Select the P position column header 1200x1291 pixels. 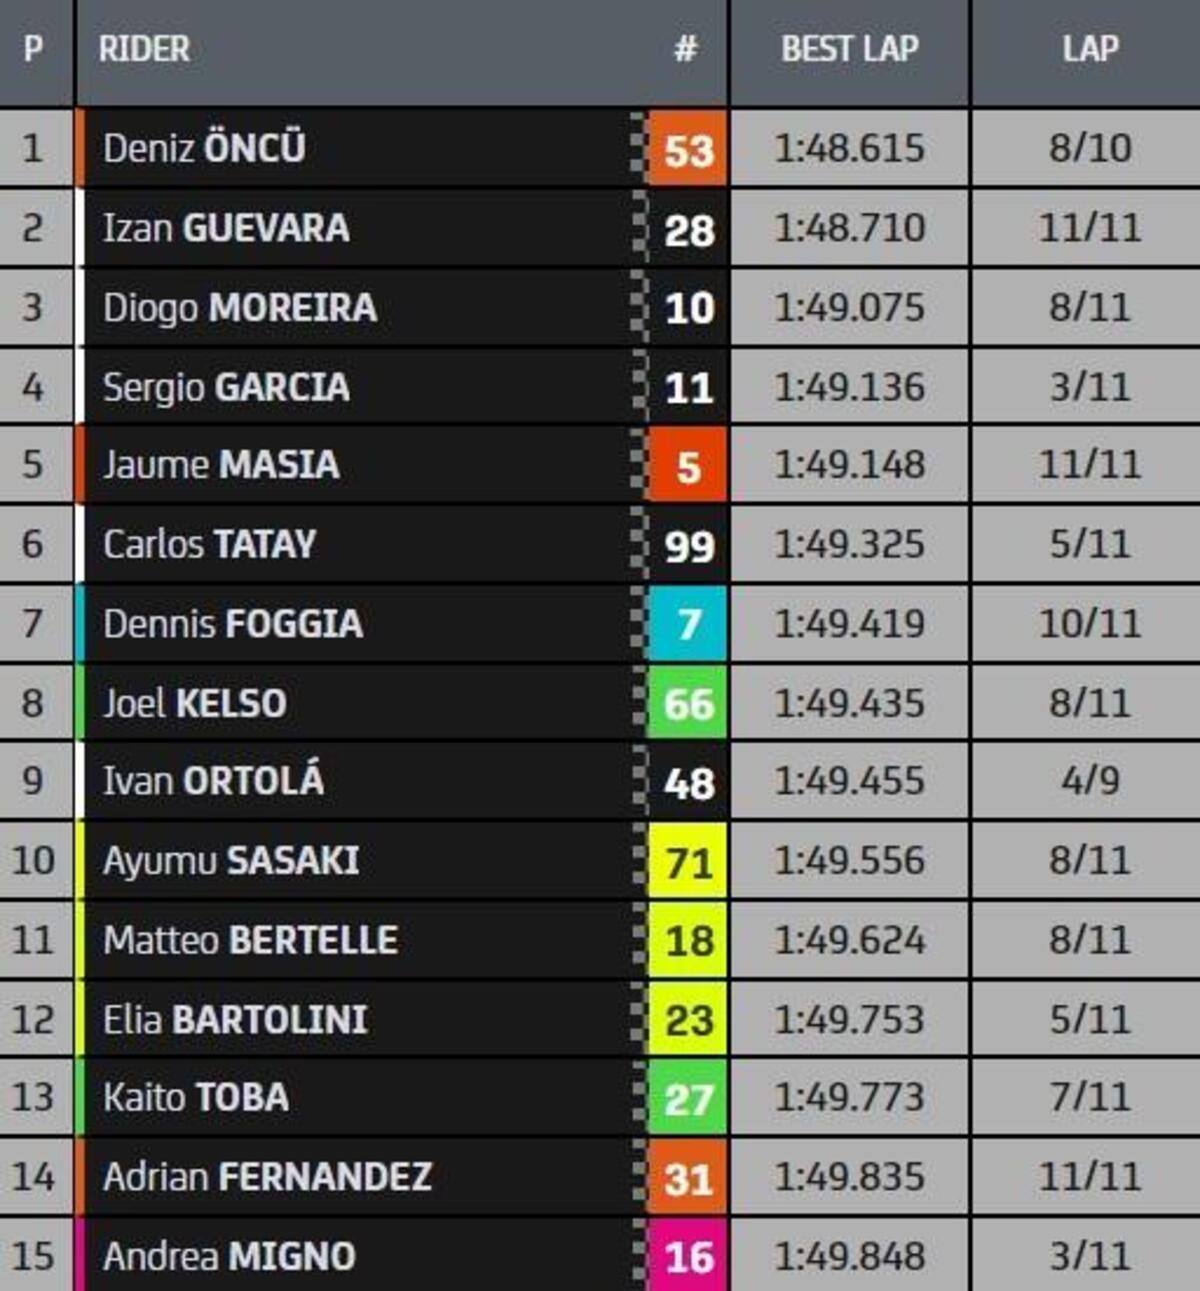34,49
